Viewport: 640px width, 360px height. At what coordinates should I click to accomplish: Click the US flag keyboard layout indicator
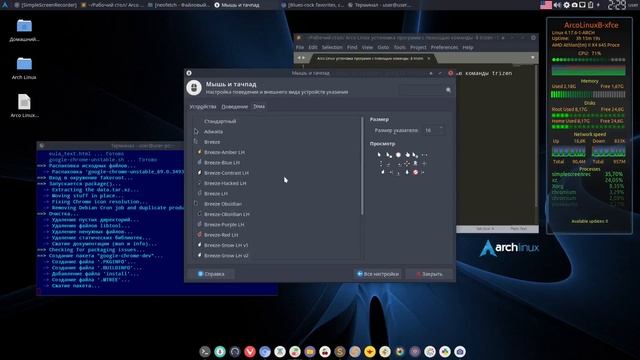coord(546,5)
